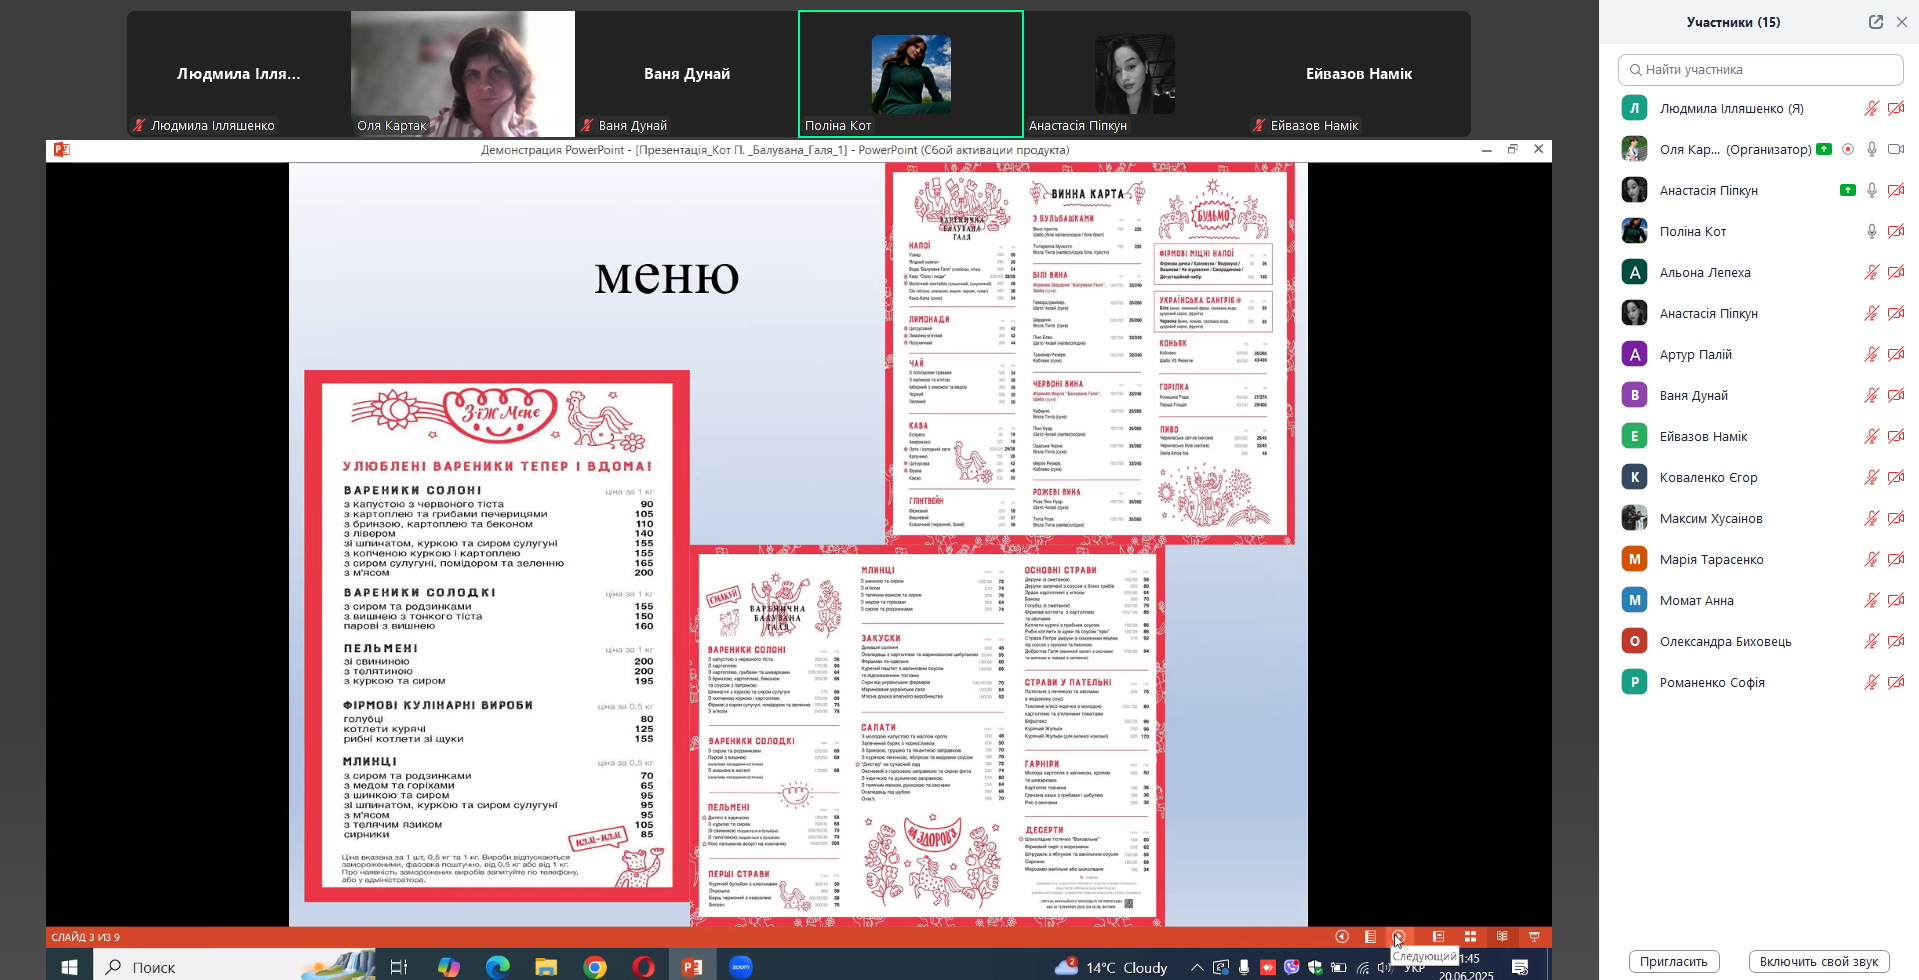Click Wi-Fi network icon in system tray
The image size is (1919, 980).
pyautogui.click(x=1362, y=967)
